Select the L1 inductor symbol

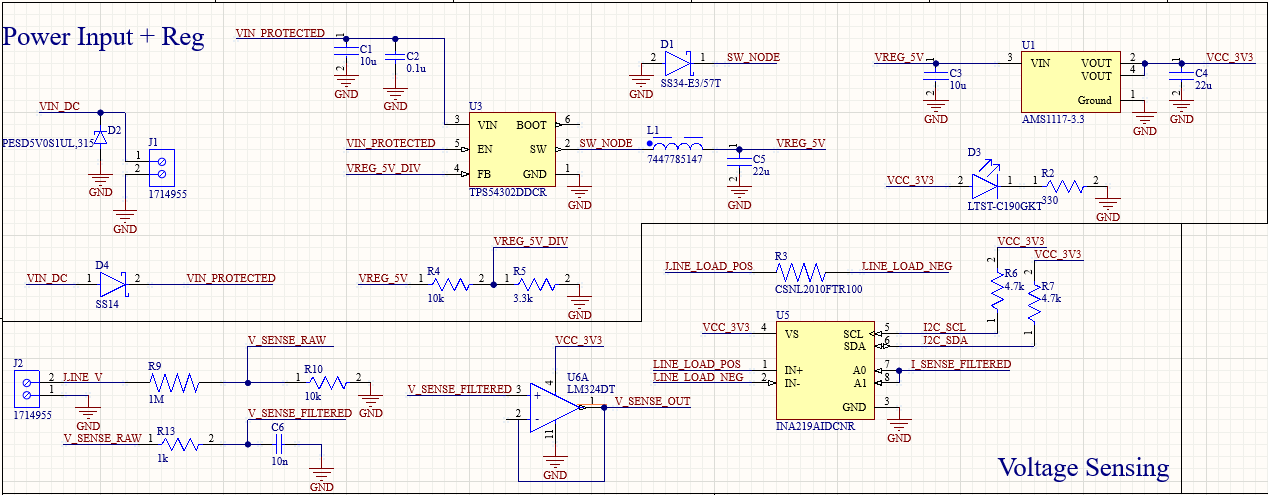tap(676, 148)
